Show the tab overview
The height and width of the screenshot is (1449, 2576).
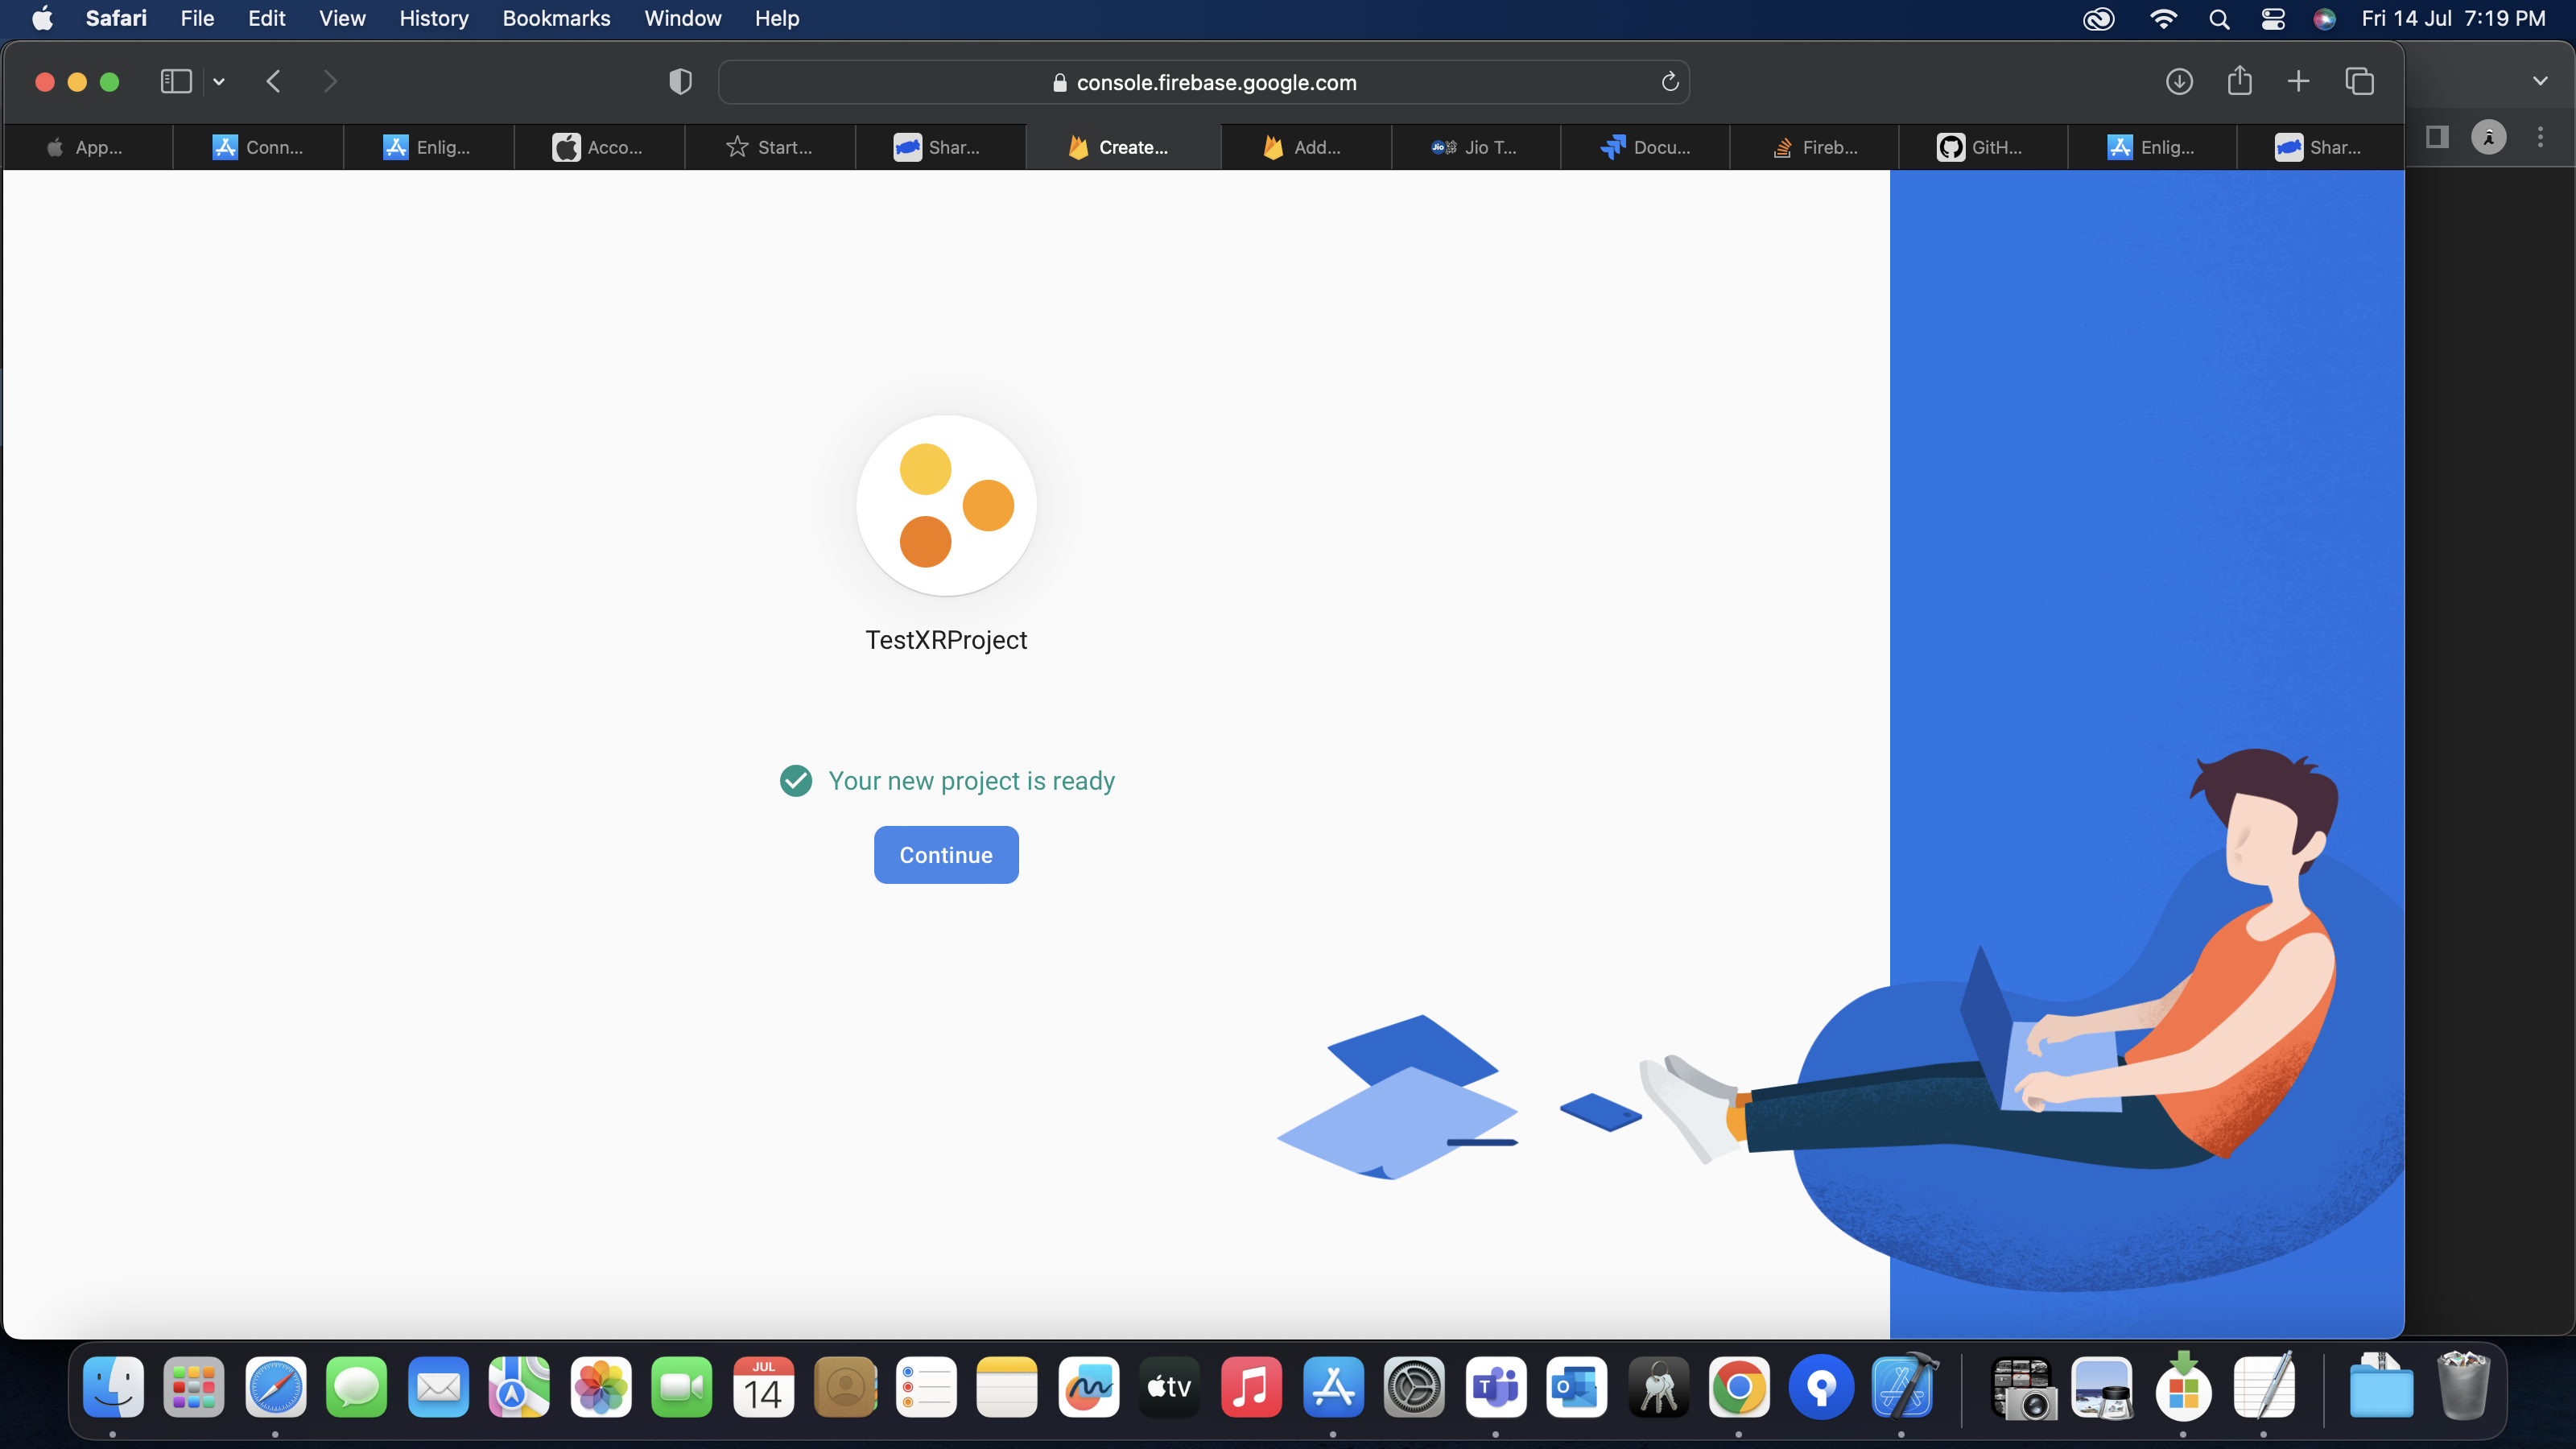click(x=2359, y=82)
